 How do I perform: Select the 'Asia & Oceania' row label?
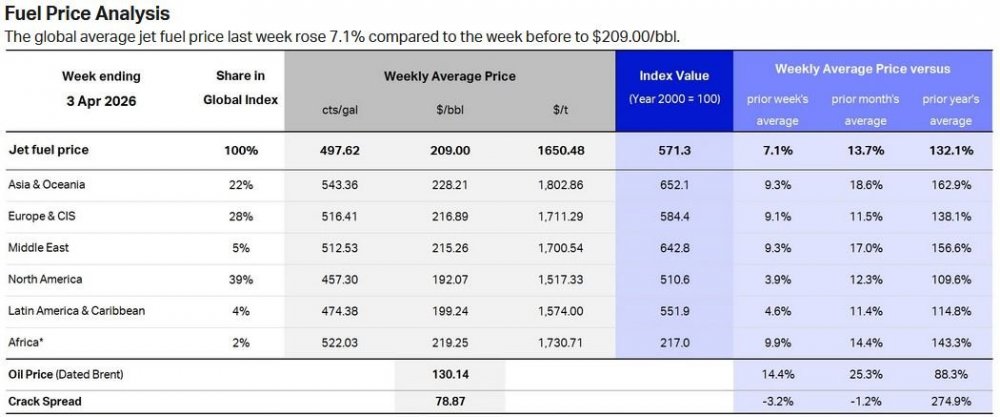[x=48, y=185]
